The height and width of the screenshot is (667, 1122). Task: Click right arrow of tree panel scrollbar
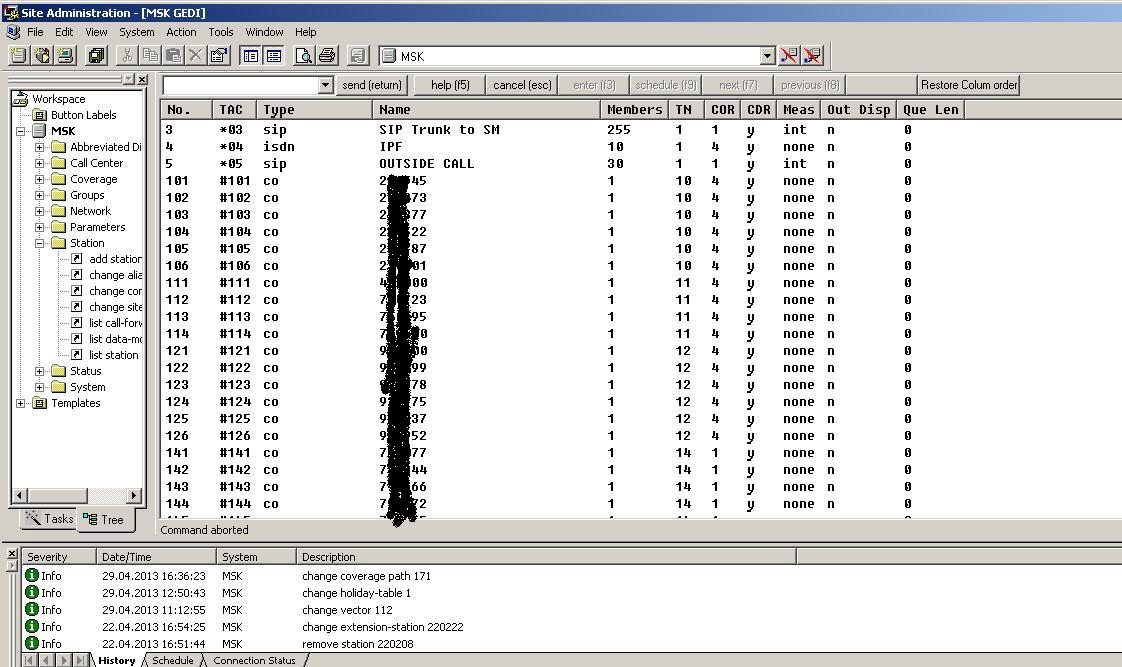click(x=134, y=495)
